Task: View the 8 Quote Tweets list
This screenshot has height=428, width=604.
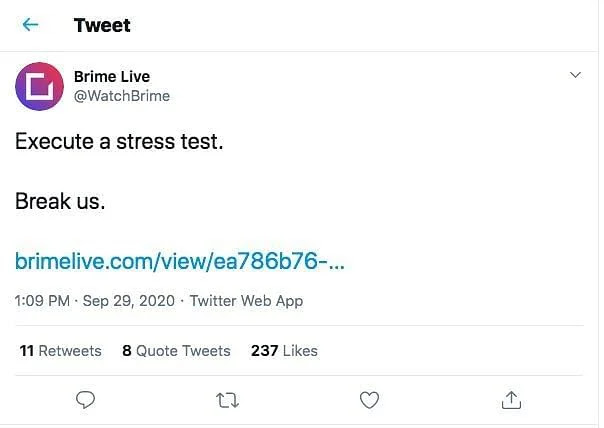Action: click(176, 351)
